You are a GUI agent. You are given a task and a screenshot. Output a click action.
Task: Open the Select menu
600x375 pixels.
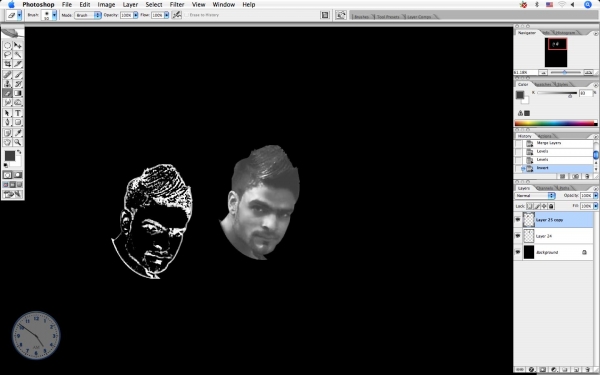click(x=154, y=5)
